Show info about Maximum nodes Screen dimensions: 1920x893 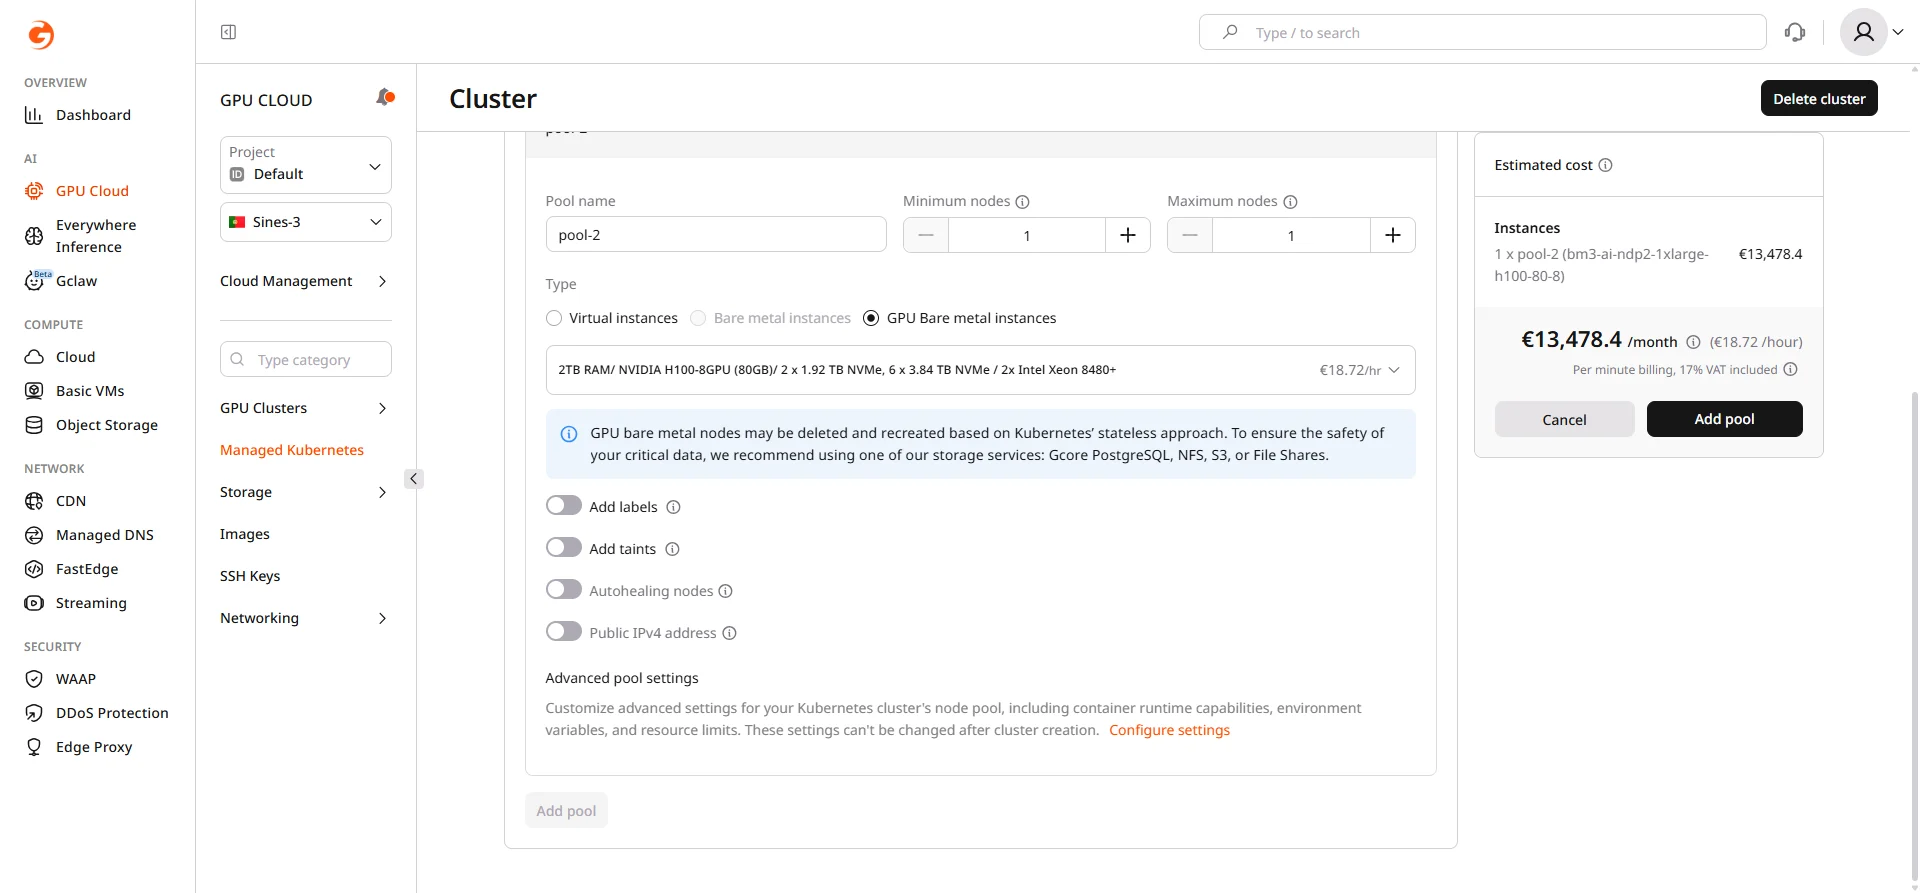pyautogui.click(x=1290, y=202)
